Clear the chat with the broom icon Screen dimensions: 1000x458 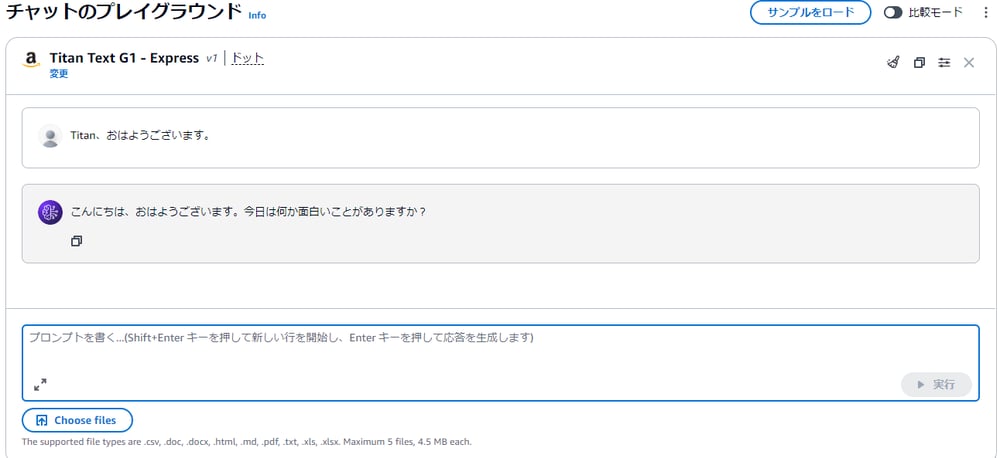point(893,62)
